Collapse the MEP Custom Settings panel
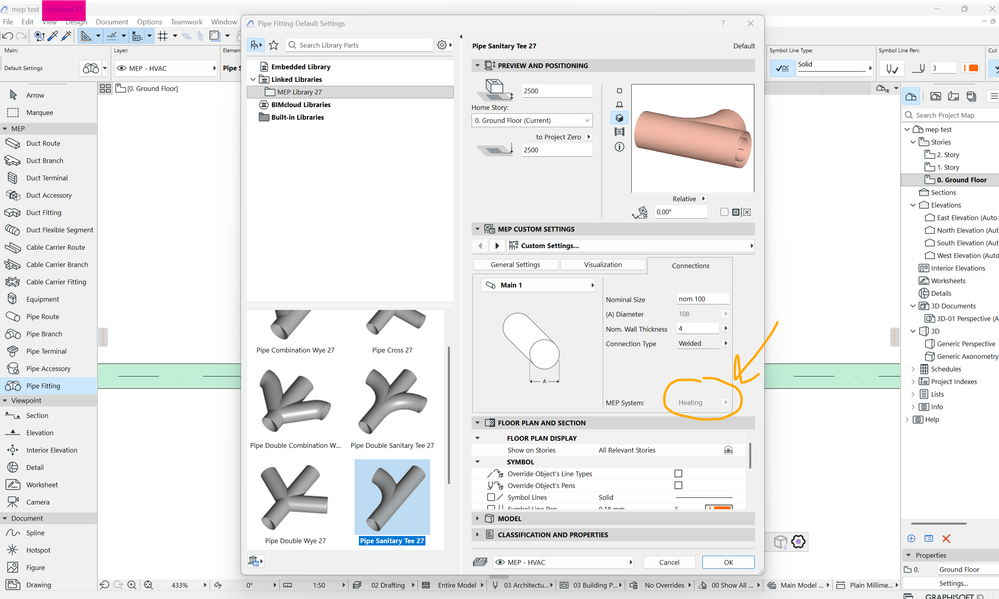Viewport: 999px width, 599px height. click(477, 229)
